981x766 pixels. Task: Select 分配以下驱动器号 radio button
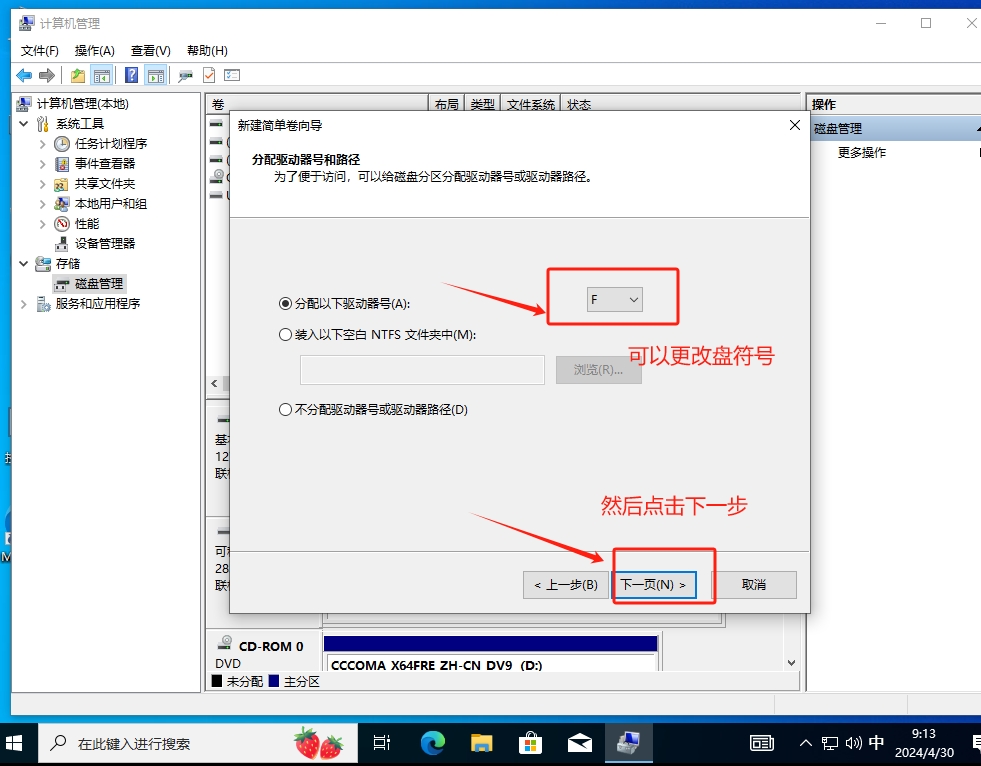285,304
